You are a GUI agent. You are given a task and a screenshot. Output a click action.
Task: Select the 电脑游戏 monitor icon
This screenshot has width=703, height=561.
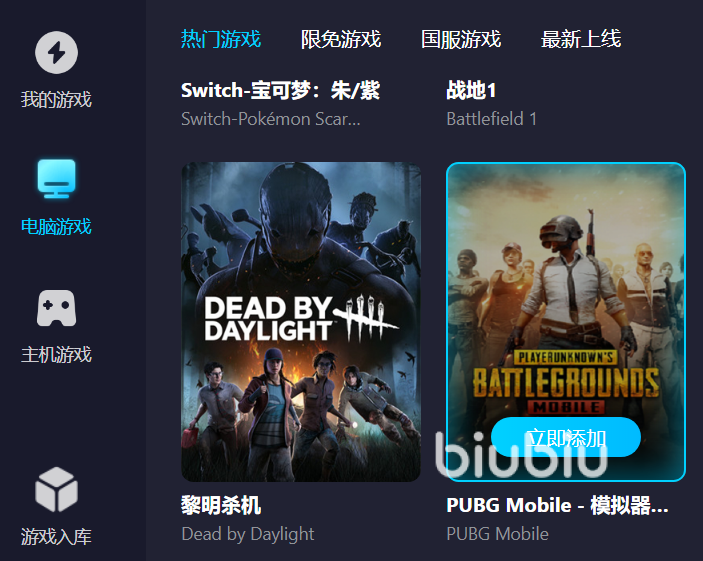(56, 178)
